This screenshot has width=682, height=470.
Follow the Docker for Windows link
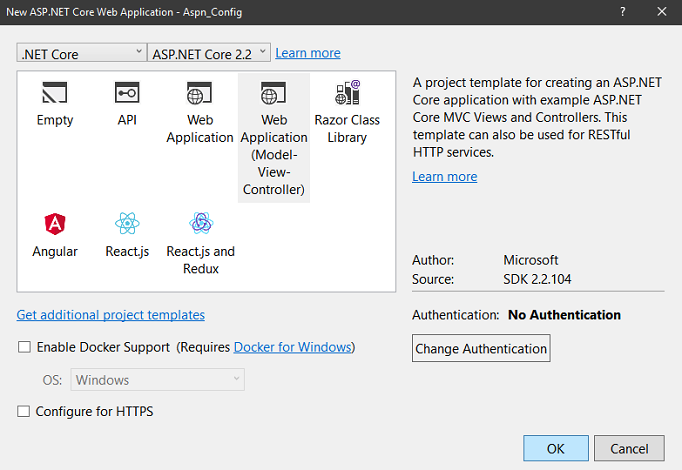tap(293, 347)
